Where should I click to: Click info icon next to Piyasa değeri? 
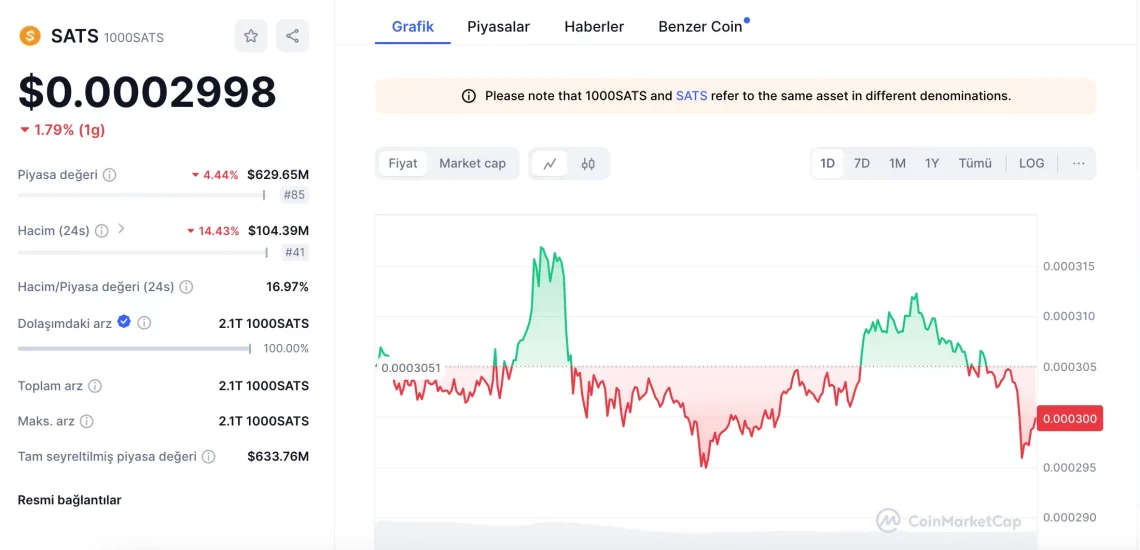(110, 175)
